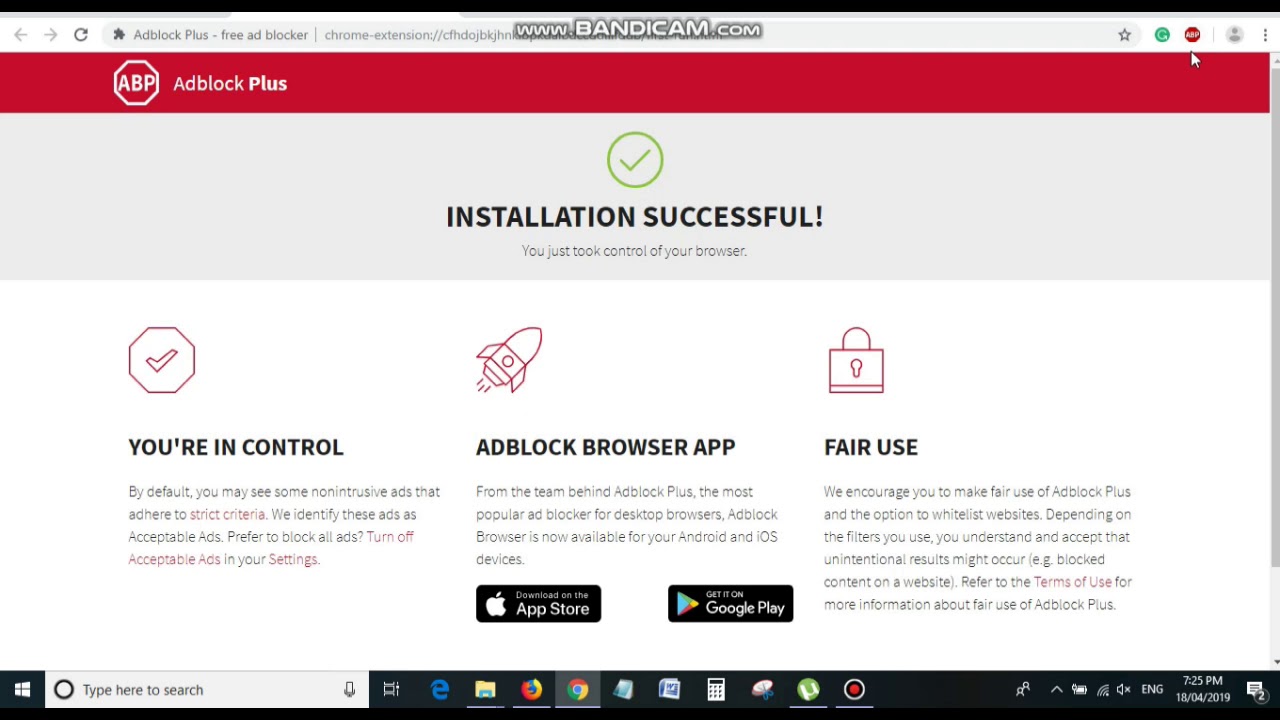
Task: Click 'INSTALLATION SUCCESSFUL!' heading
Action: pos(634,217)
